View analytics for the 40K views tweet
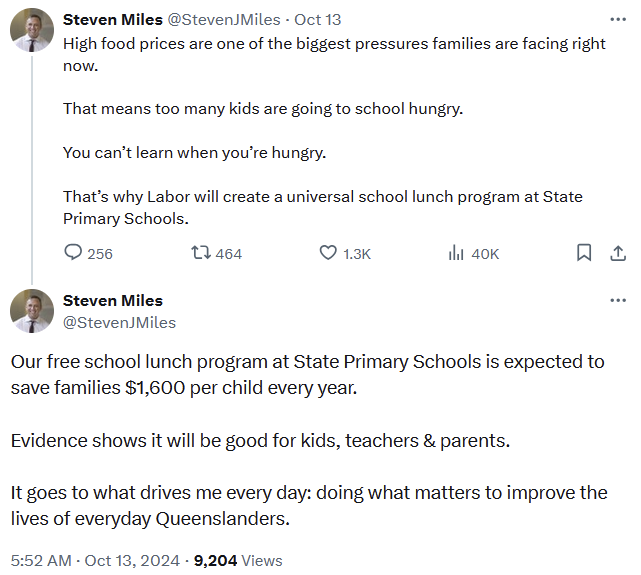Screen dimensions: 641x575 [x=456, y=254]
